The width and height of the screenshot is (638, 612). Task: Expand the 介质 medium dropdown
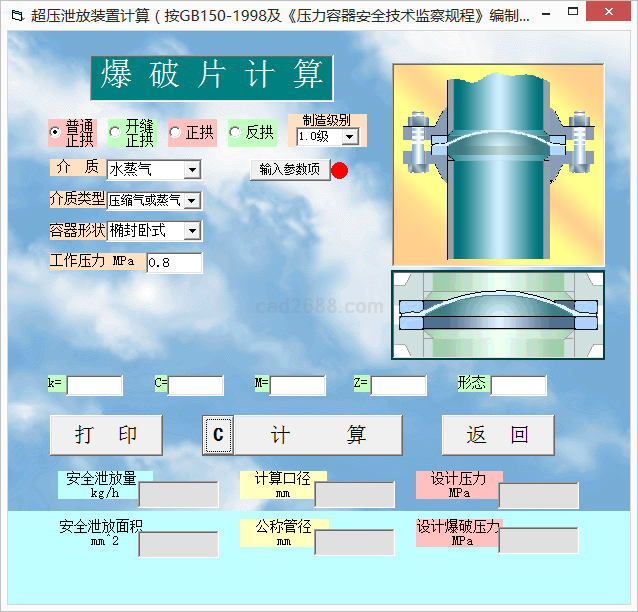[x=192, y=171]
